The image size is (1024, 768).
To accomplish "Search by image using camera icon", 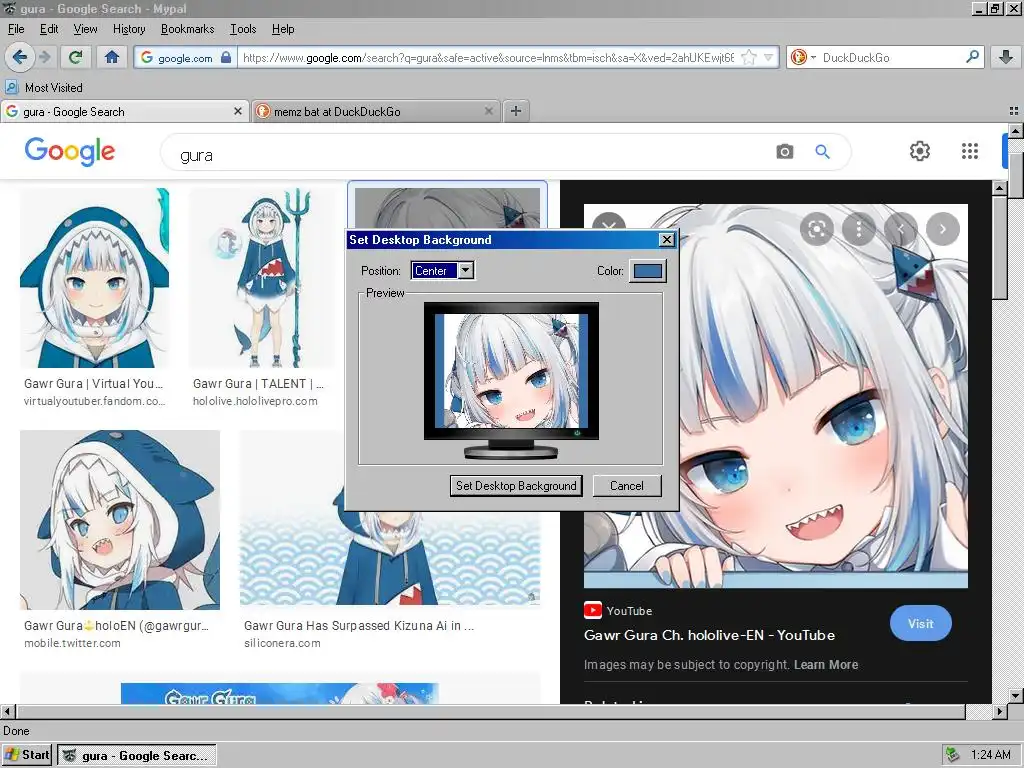I will coord(784,152).
